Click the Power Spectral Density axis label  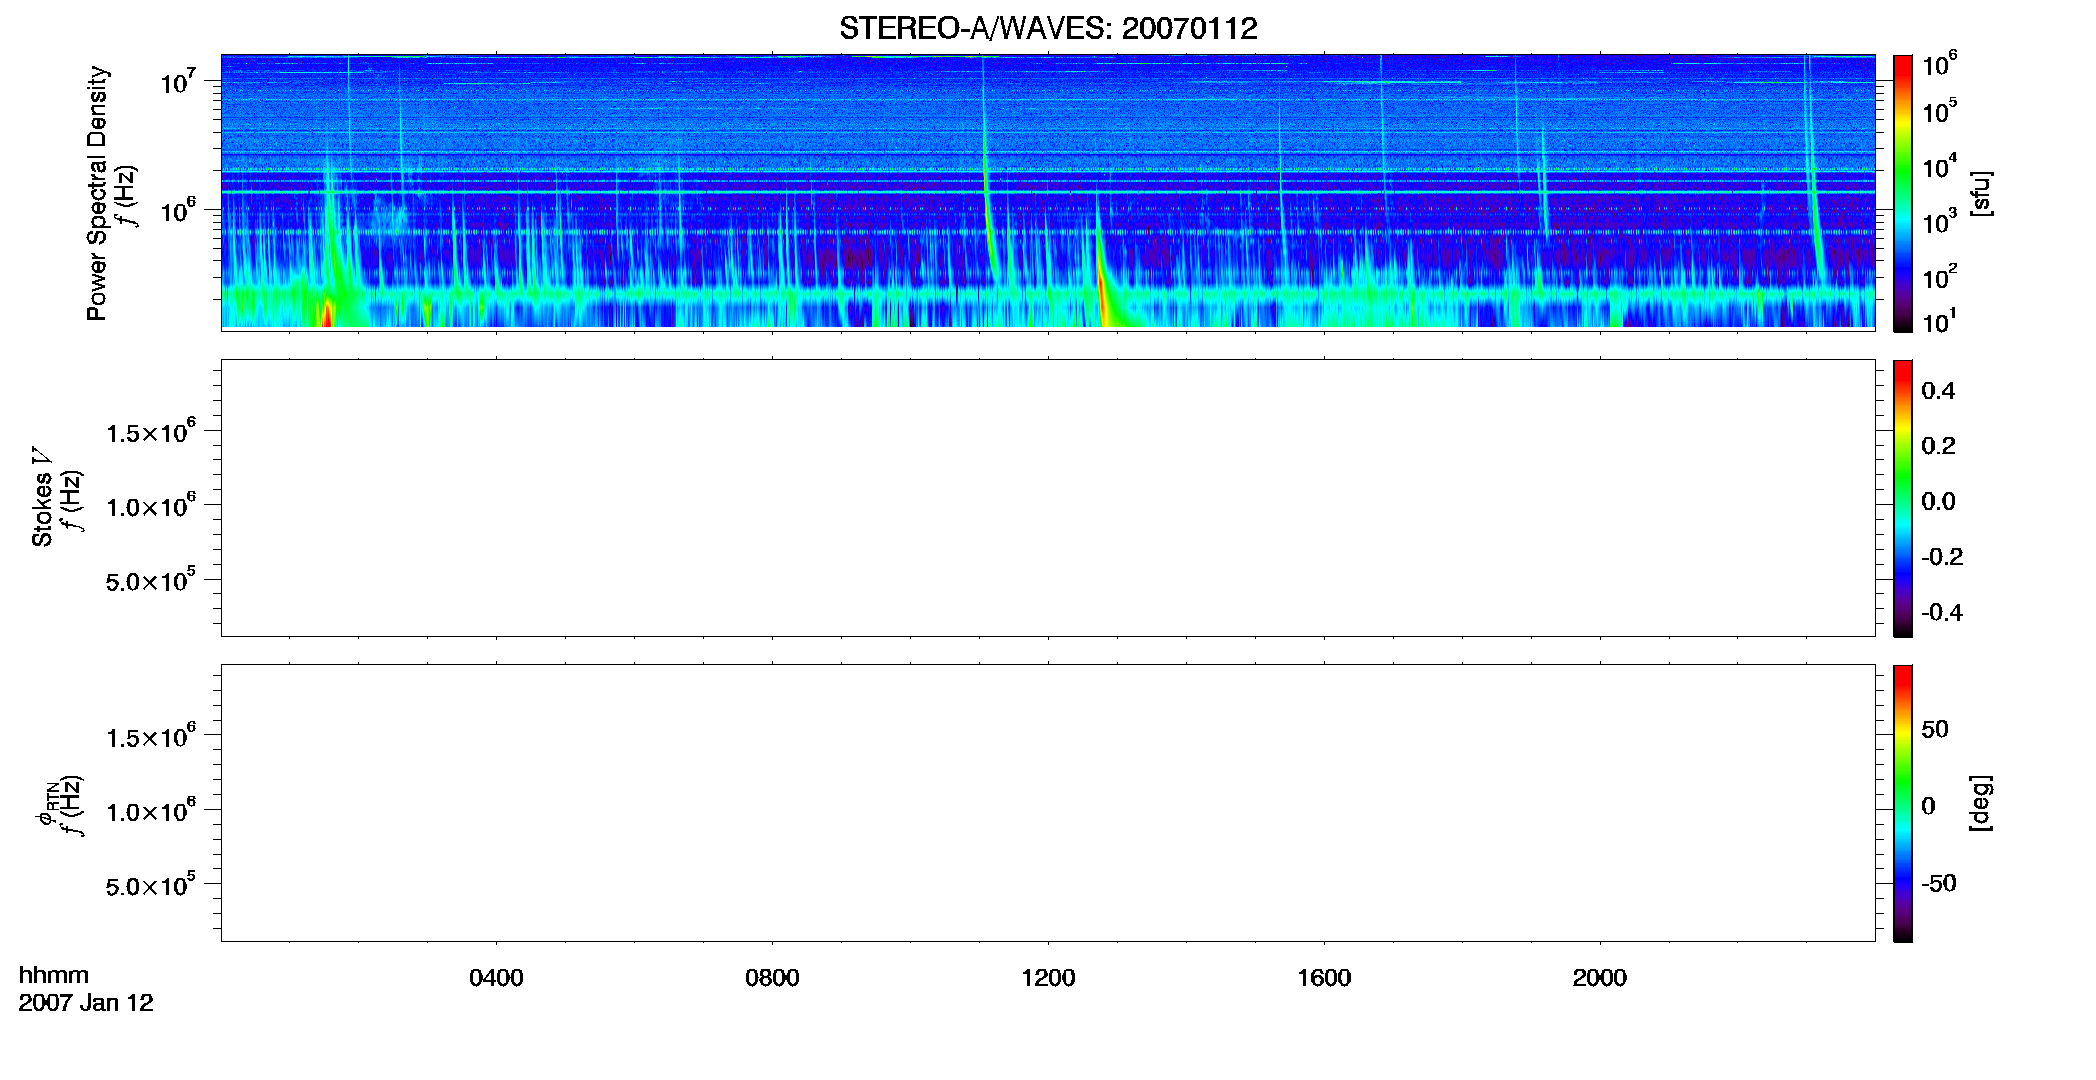pos(97,193)
